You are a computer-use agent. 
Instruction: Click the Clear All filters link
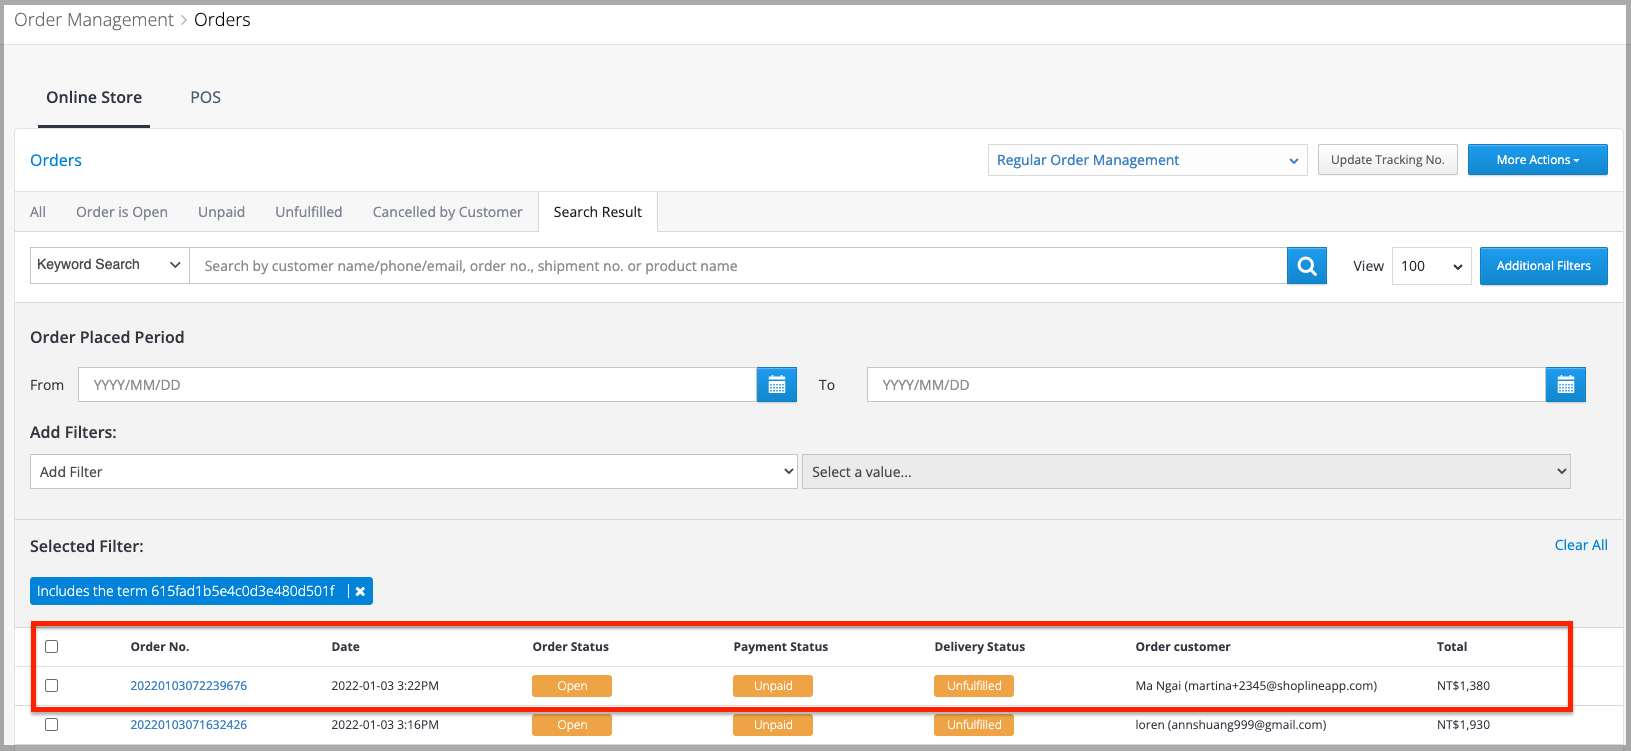click(1580, 545)
